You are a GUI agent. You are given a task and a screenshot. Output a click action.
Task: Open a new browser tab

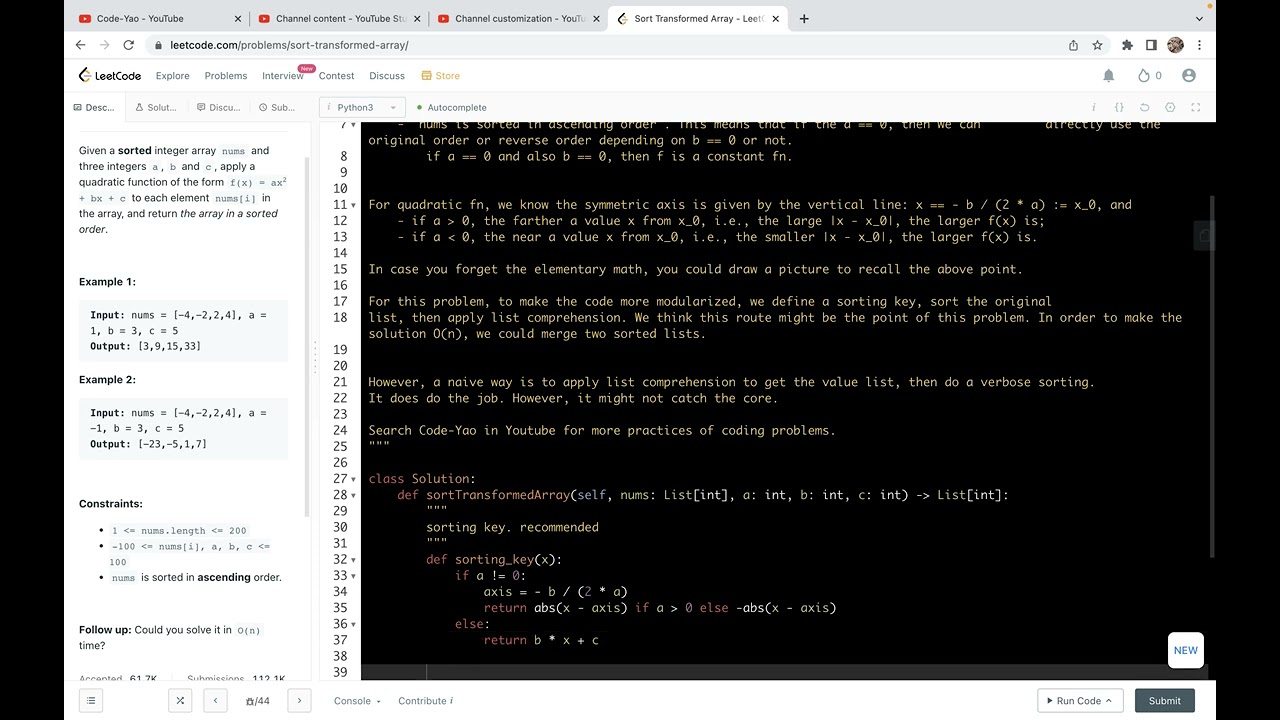pos(804,18)
